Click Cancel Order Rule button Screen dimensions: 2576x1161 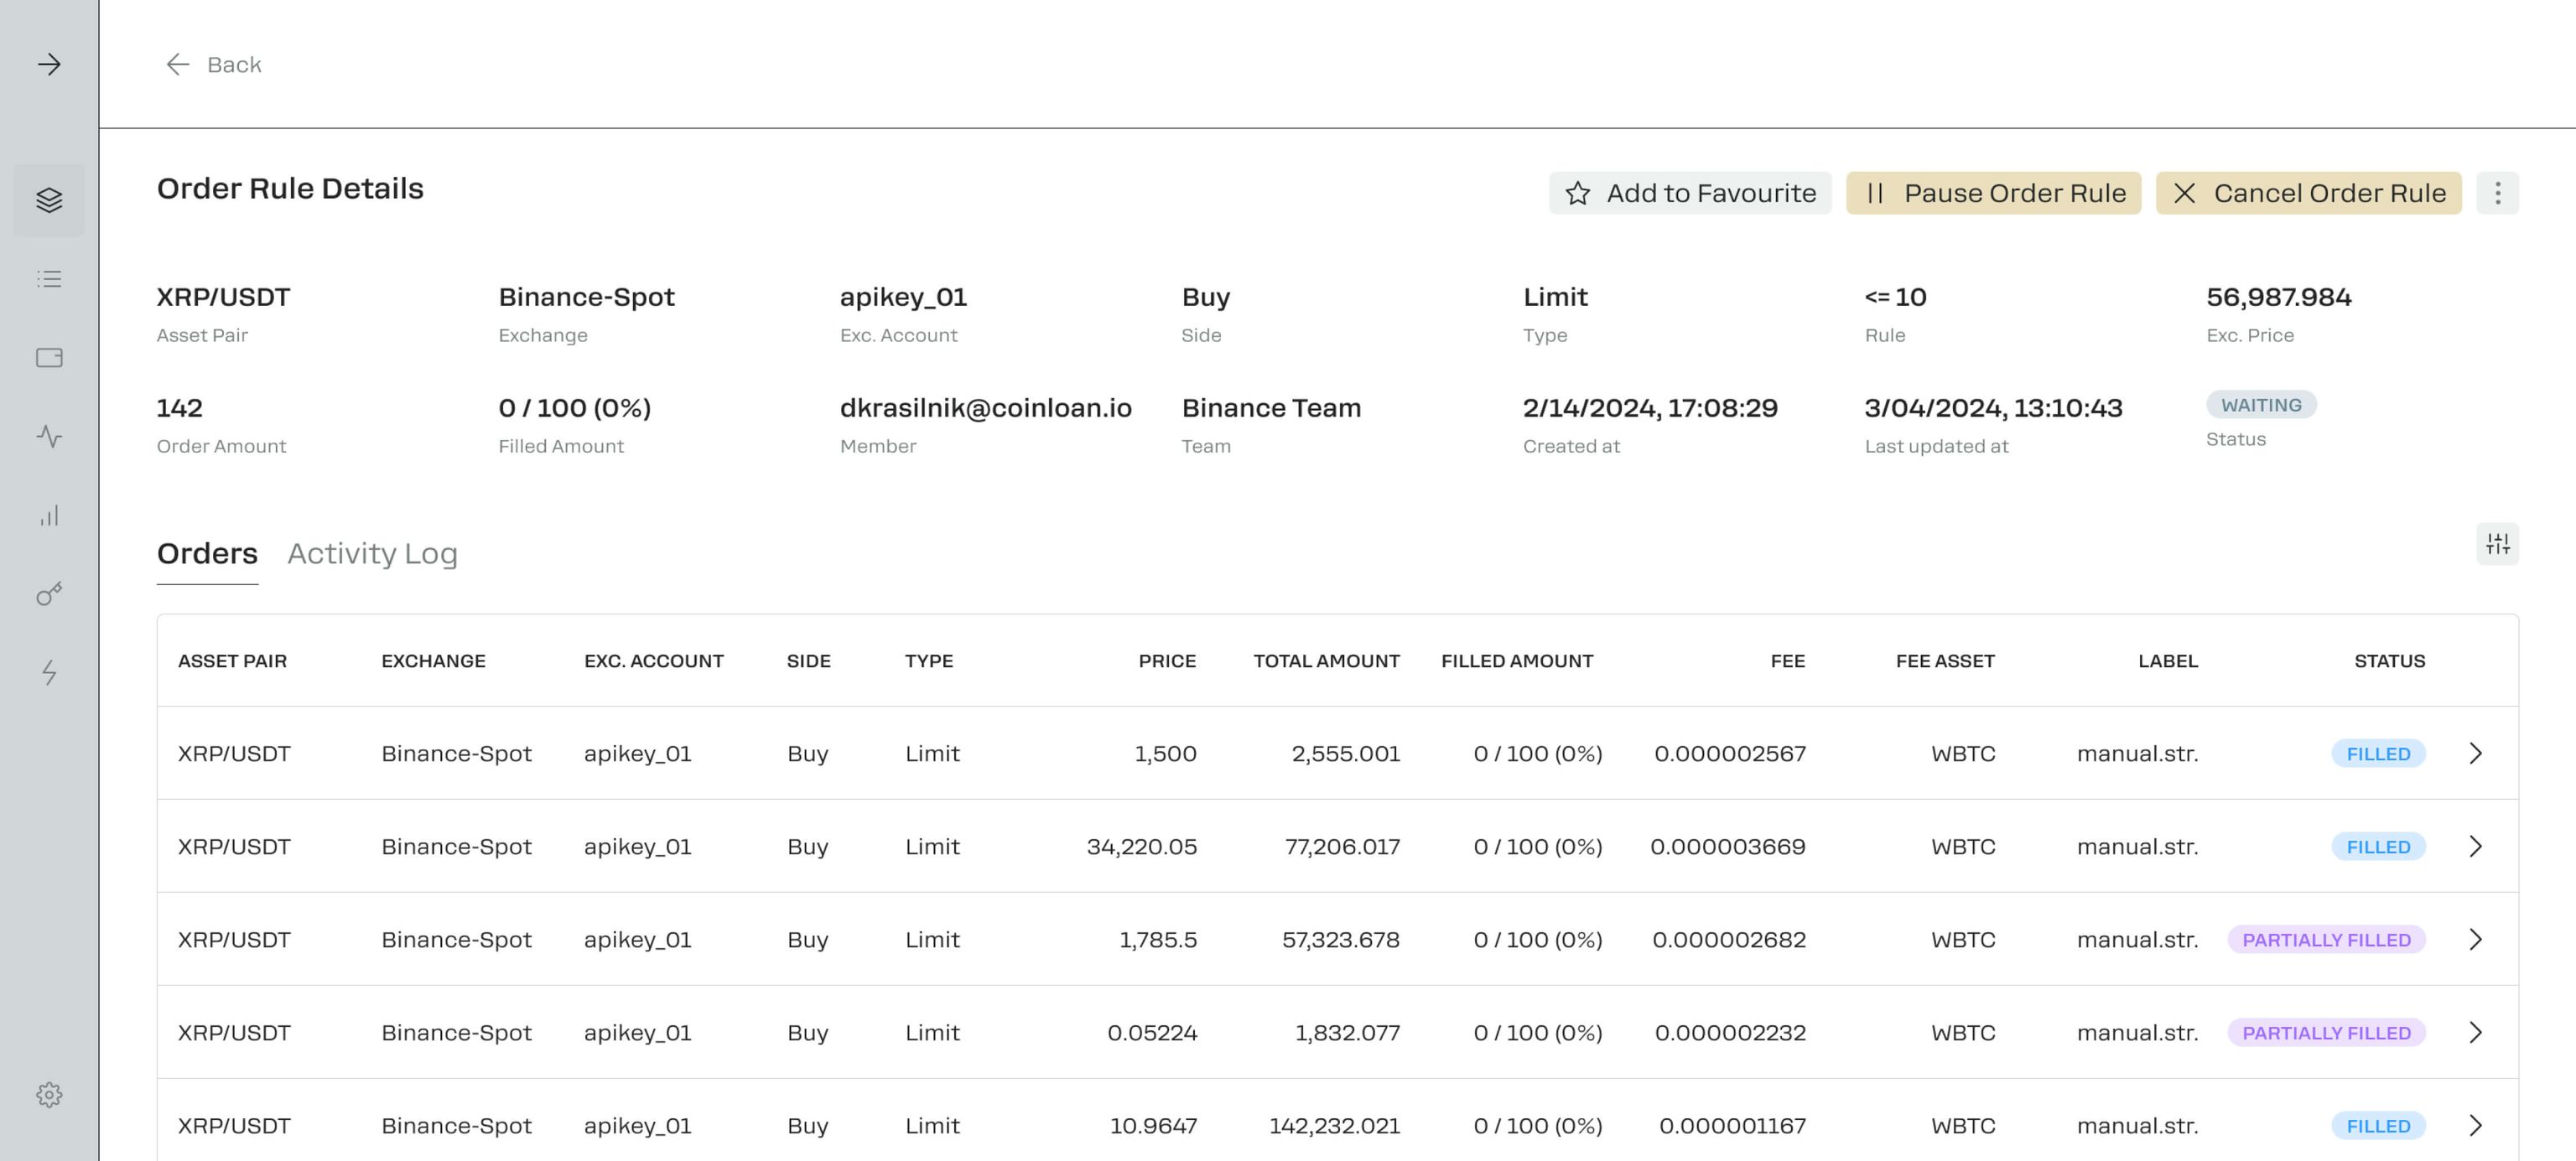(x=2308, y=193)
